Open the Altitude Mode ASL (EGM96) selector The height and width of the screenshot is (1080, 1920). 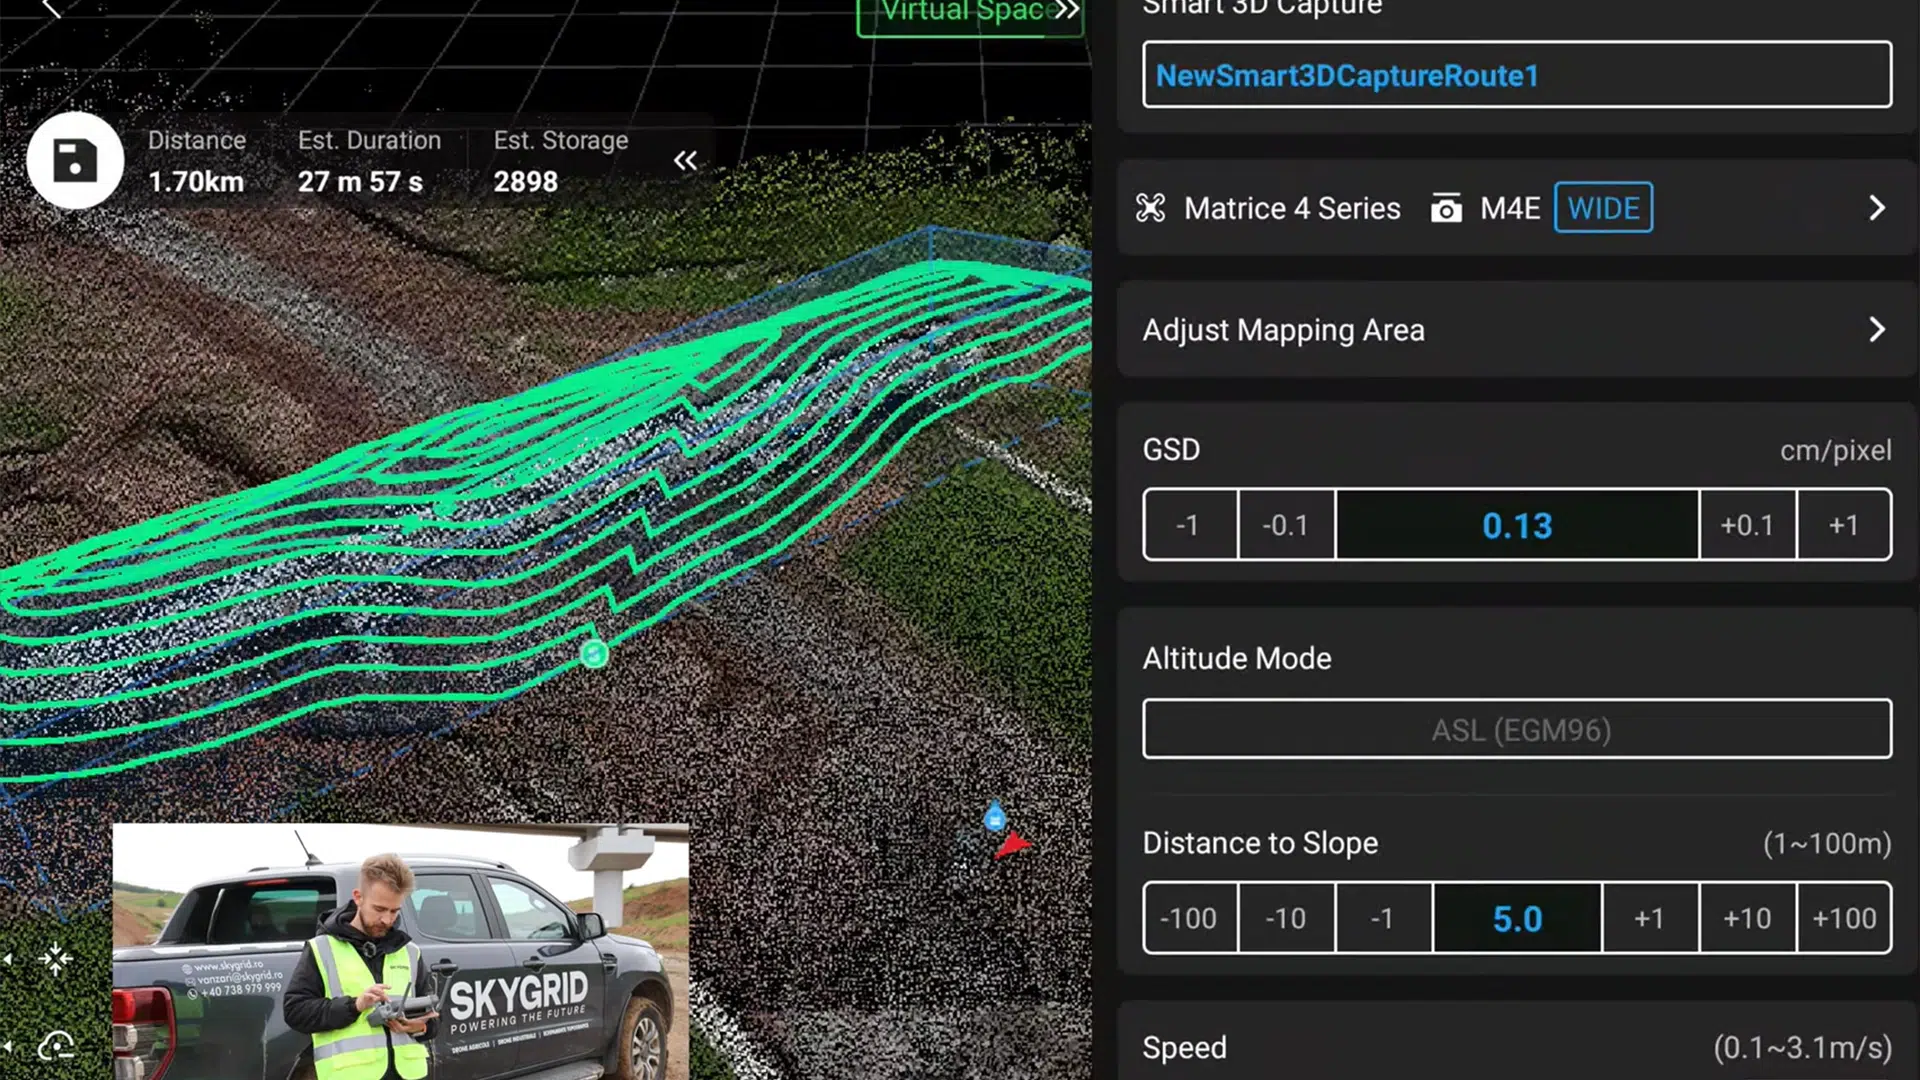(x=1516, y=729)
